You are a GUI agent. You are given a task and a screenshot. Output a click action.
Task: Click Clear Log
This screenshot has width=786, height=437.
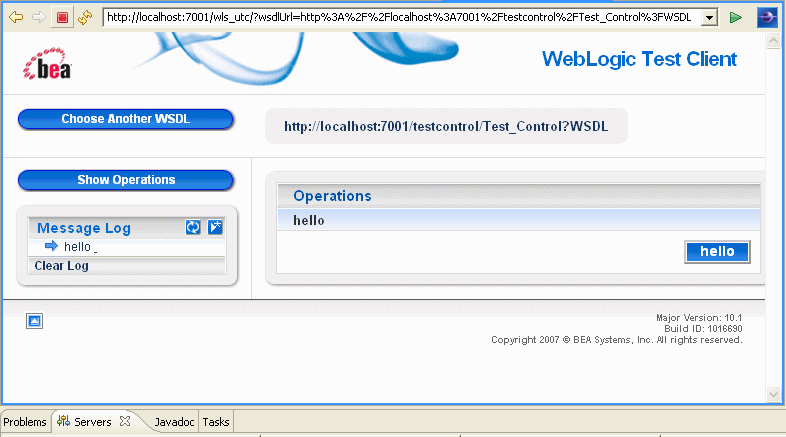61,266
